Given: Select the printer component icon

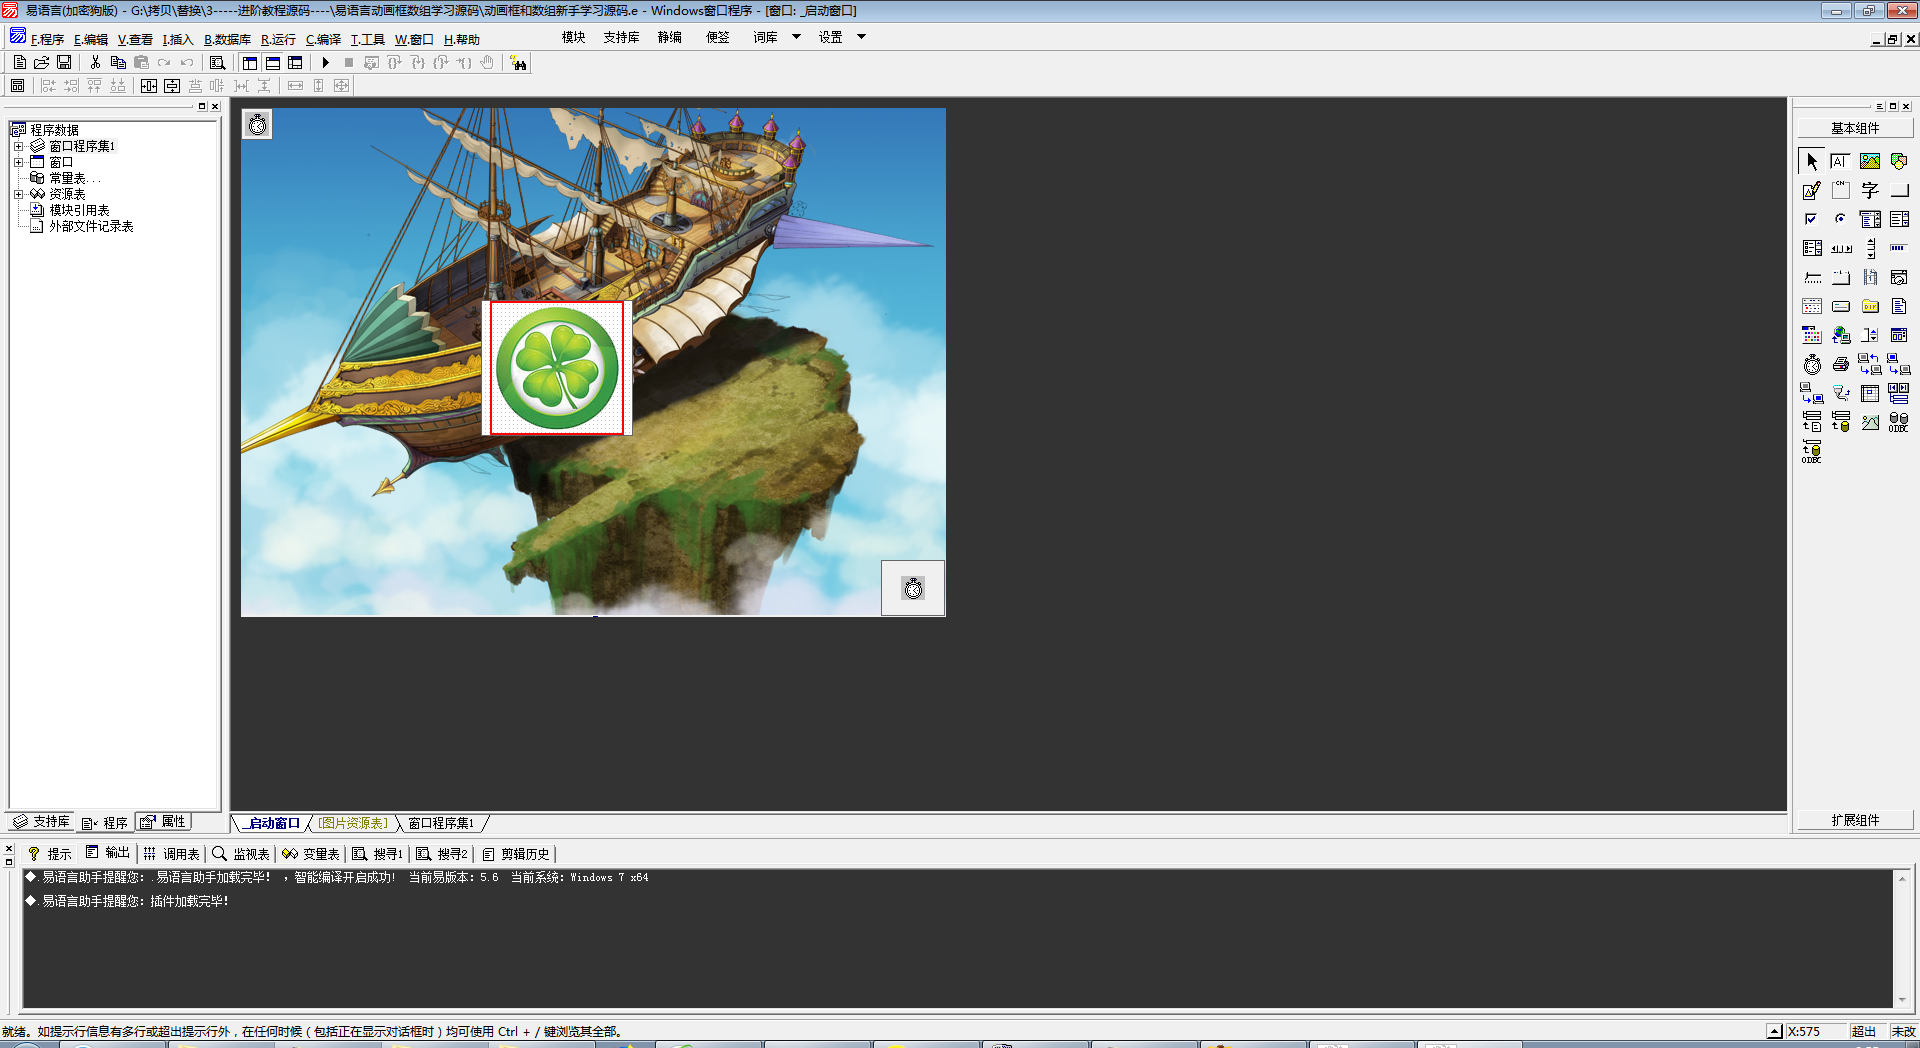Looking at the screenshot, I should 1841,364.
